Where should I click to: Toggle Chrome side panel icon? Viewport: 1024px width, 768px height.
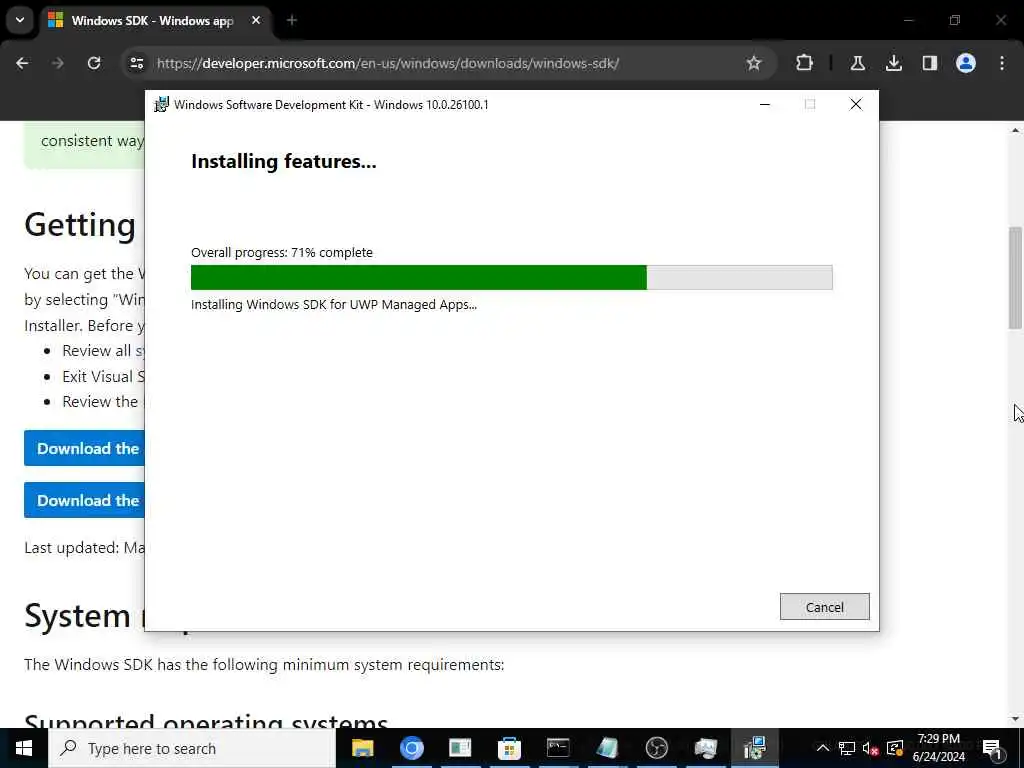929,63
